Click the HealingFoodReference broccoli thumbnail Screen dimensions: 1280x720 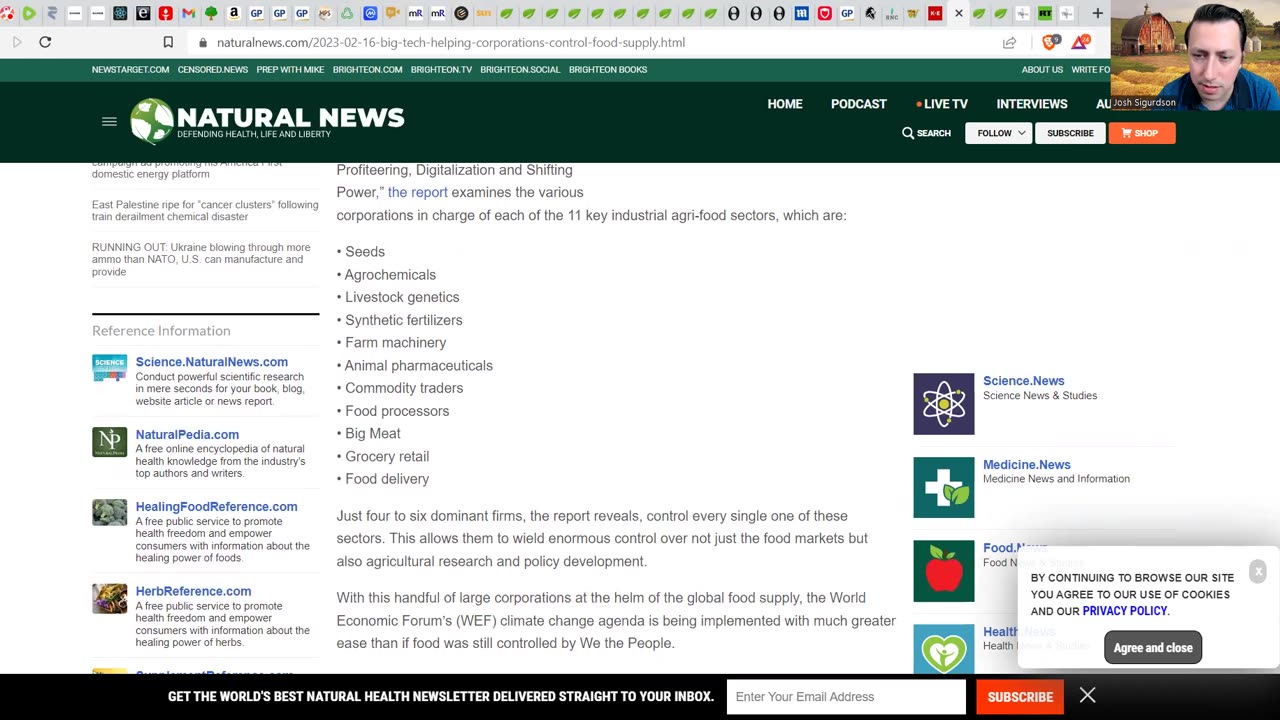[x=110, y=513]
